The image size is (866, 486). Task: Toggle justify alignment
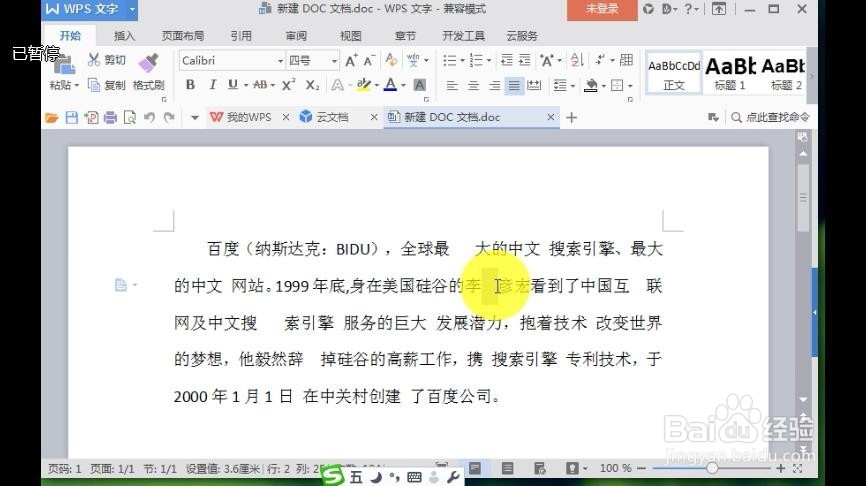(514, 86)
